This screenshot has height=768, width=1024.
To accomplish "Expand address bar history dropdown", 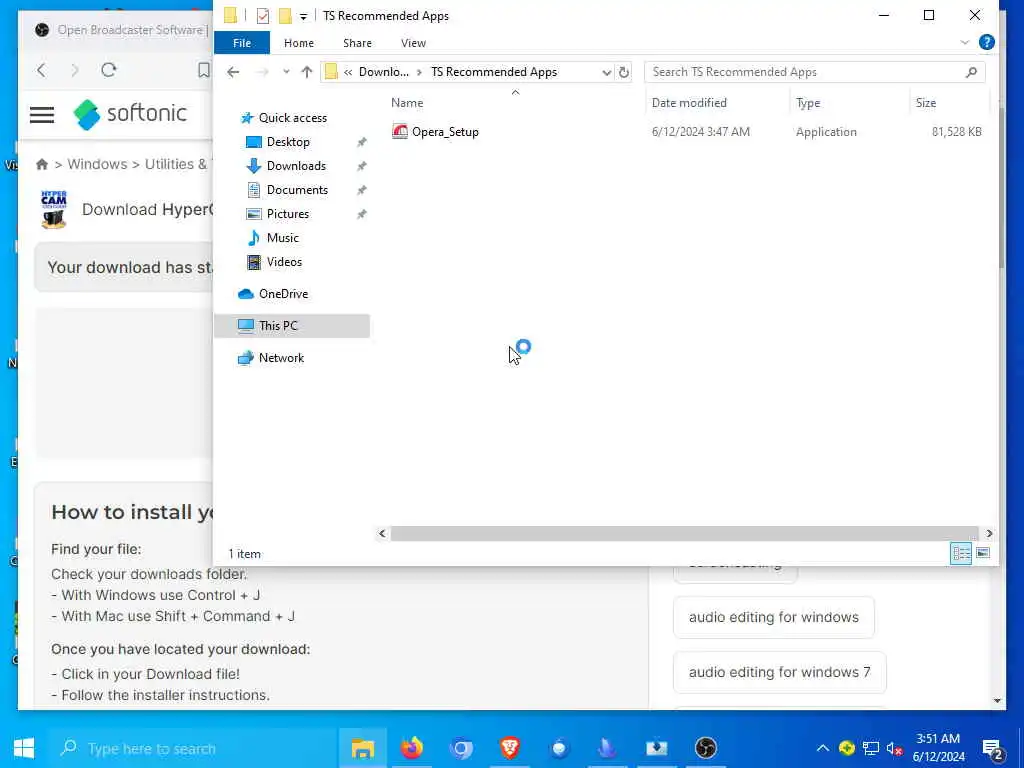I will coord(606,72).
